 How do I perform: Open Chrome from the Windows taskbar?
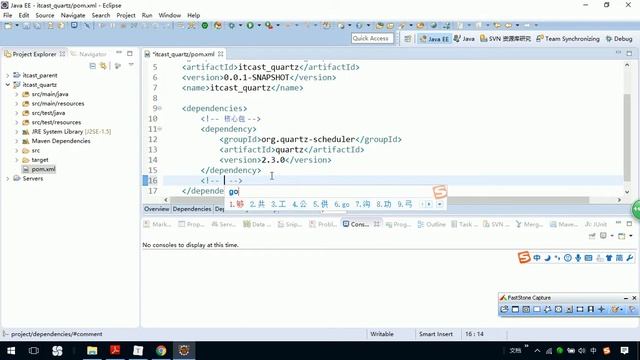pyautogui.click(x=161, y=351)
